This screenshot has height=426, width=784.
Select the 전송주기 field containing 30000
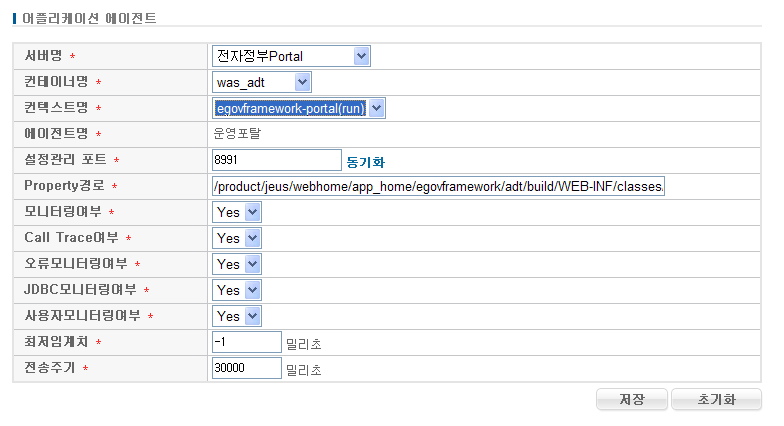(x=247, y=368)
